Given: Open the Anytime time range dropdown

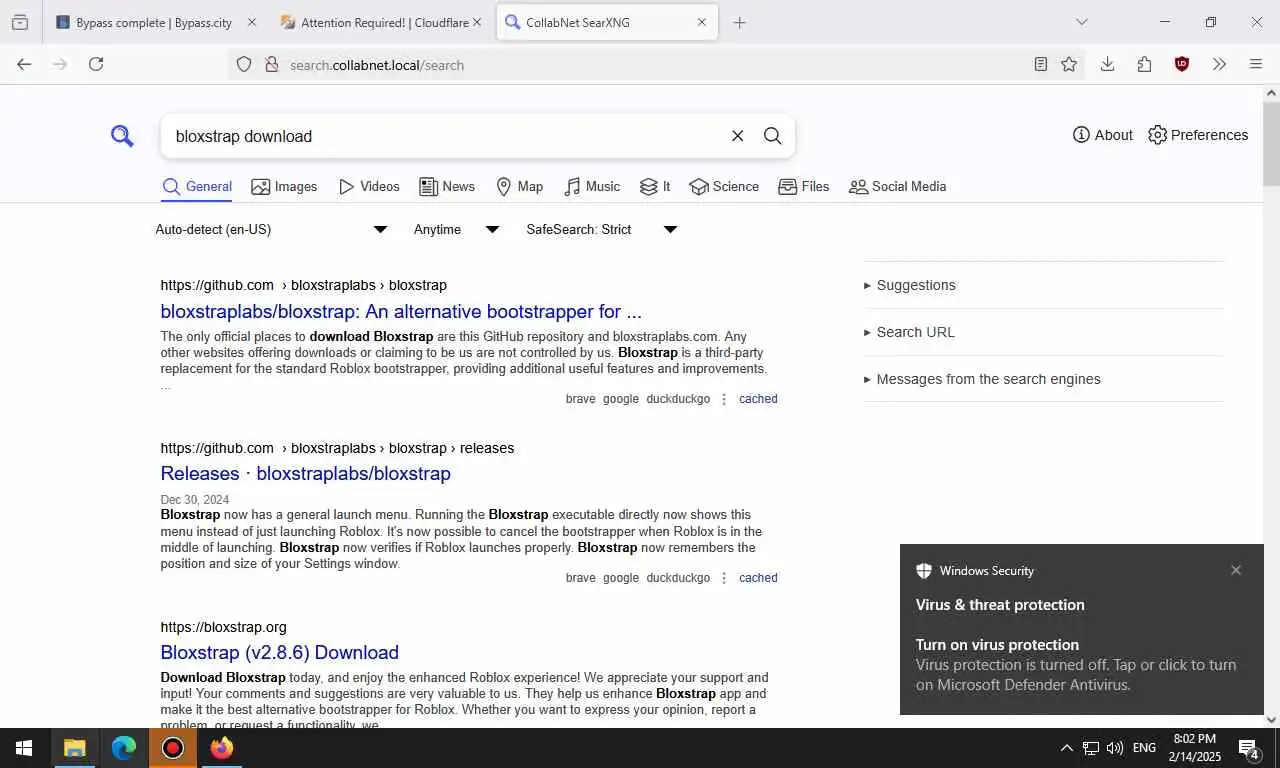Looking at the screenshot, I should coord(456,229).
